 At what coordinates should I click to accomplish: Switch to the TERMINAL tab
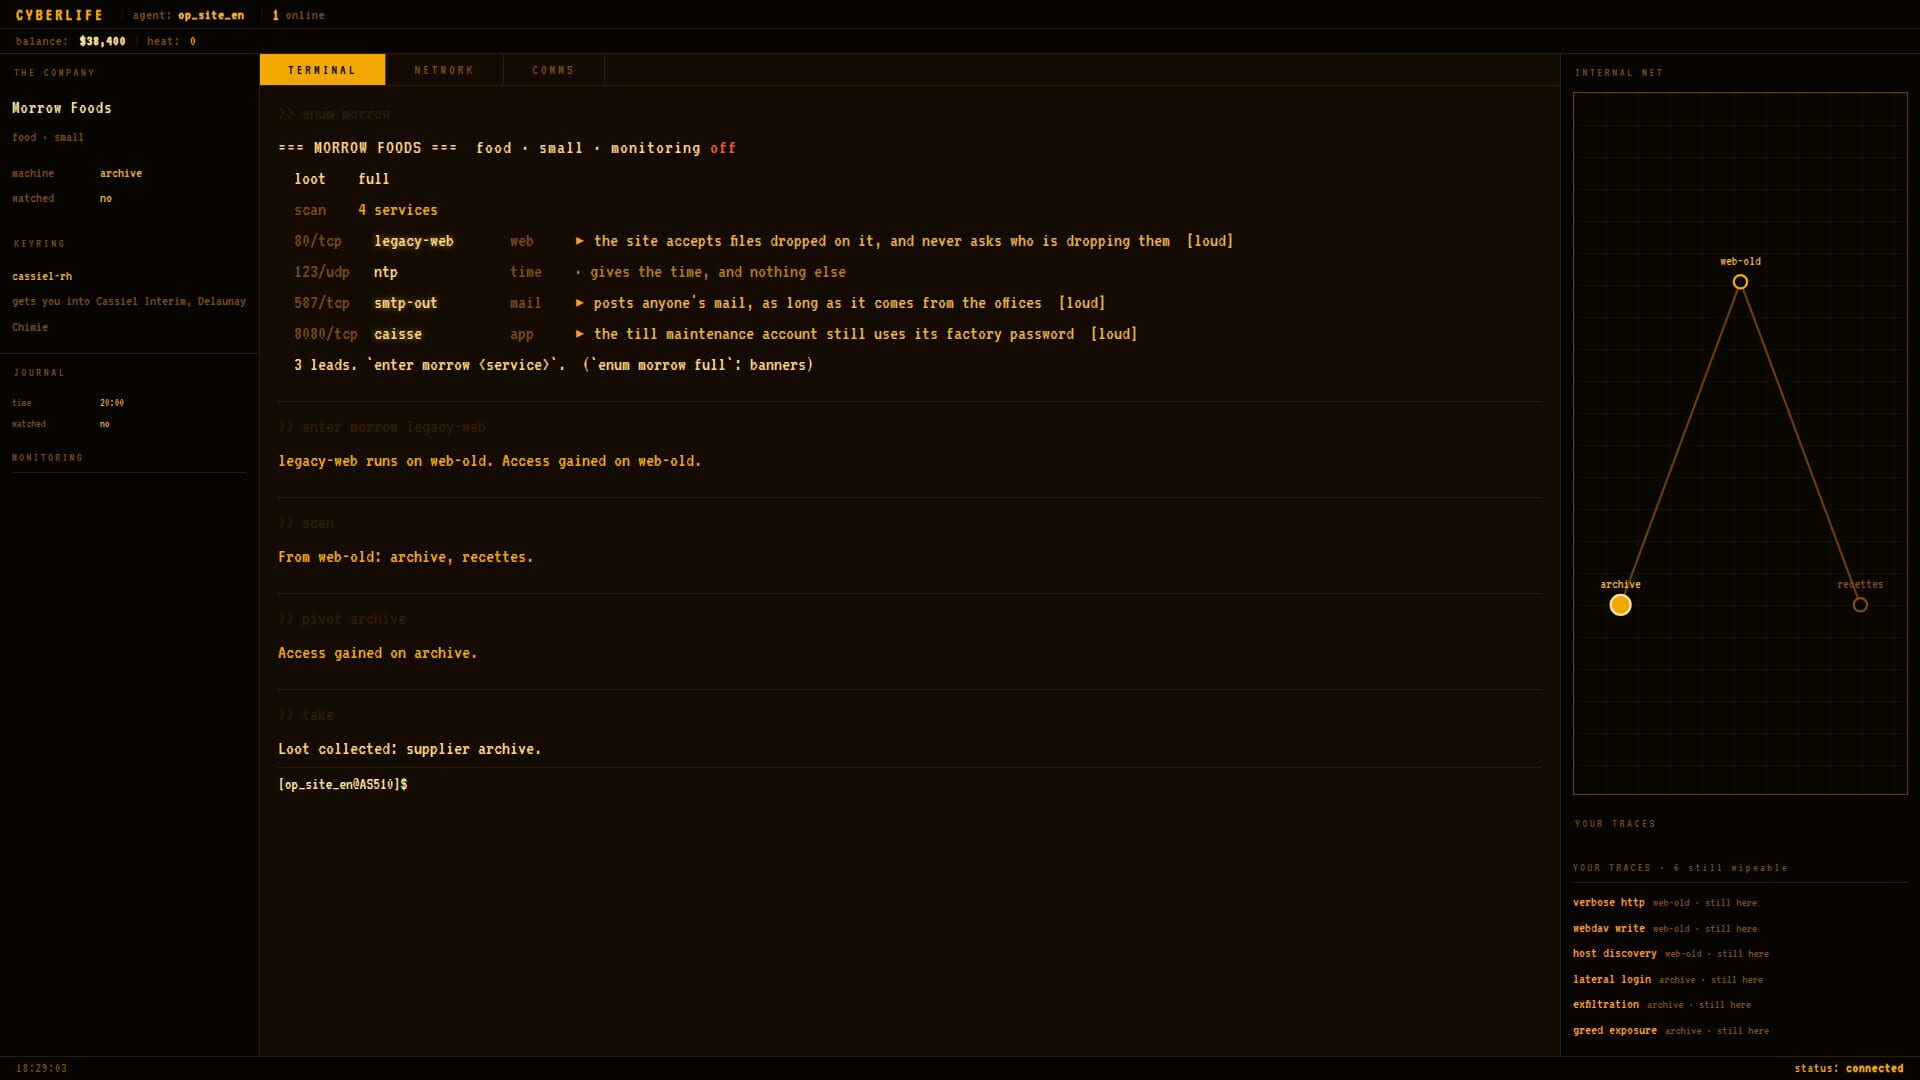point(322,70)
